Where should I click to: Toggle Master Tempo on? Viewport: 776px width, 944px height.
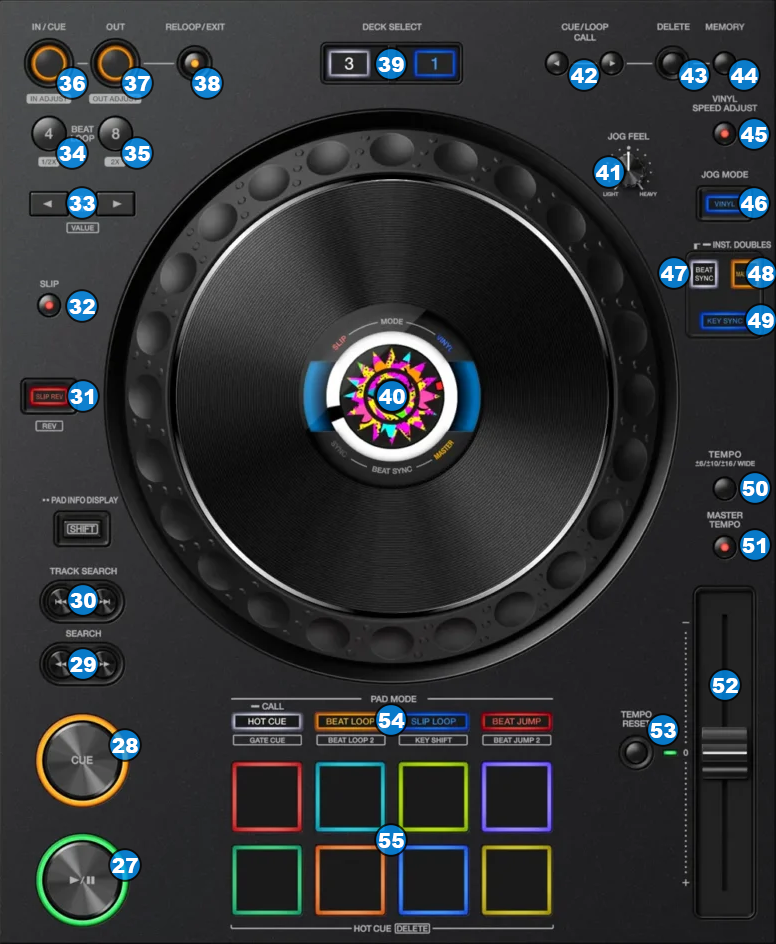tap(725, 547)
